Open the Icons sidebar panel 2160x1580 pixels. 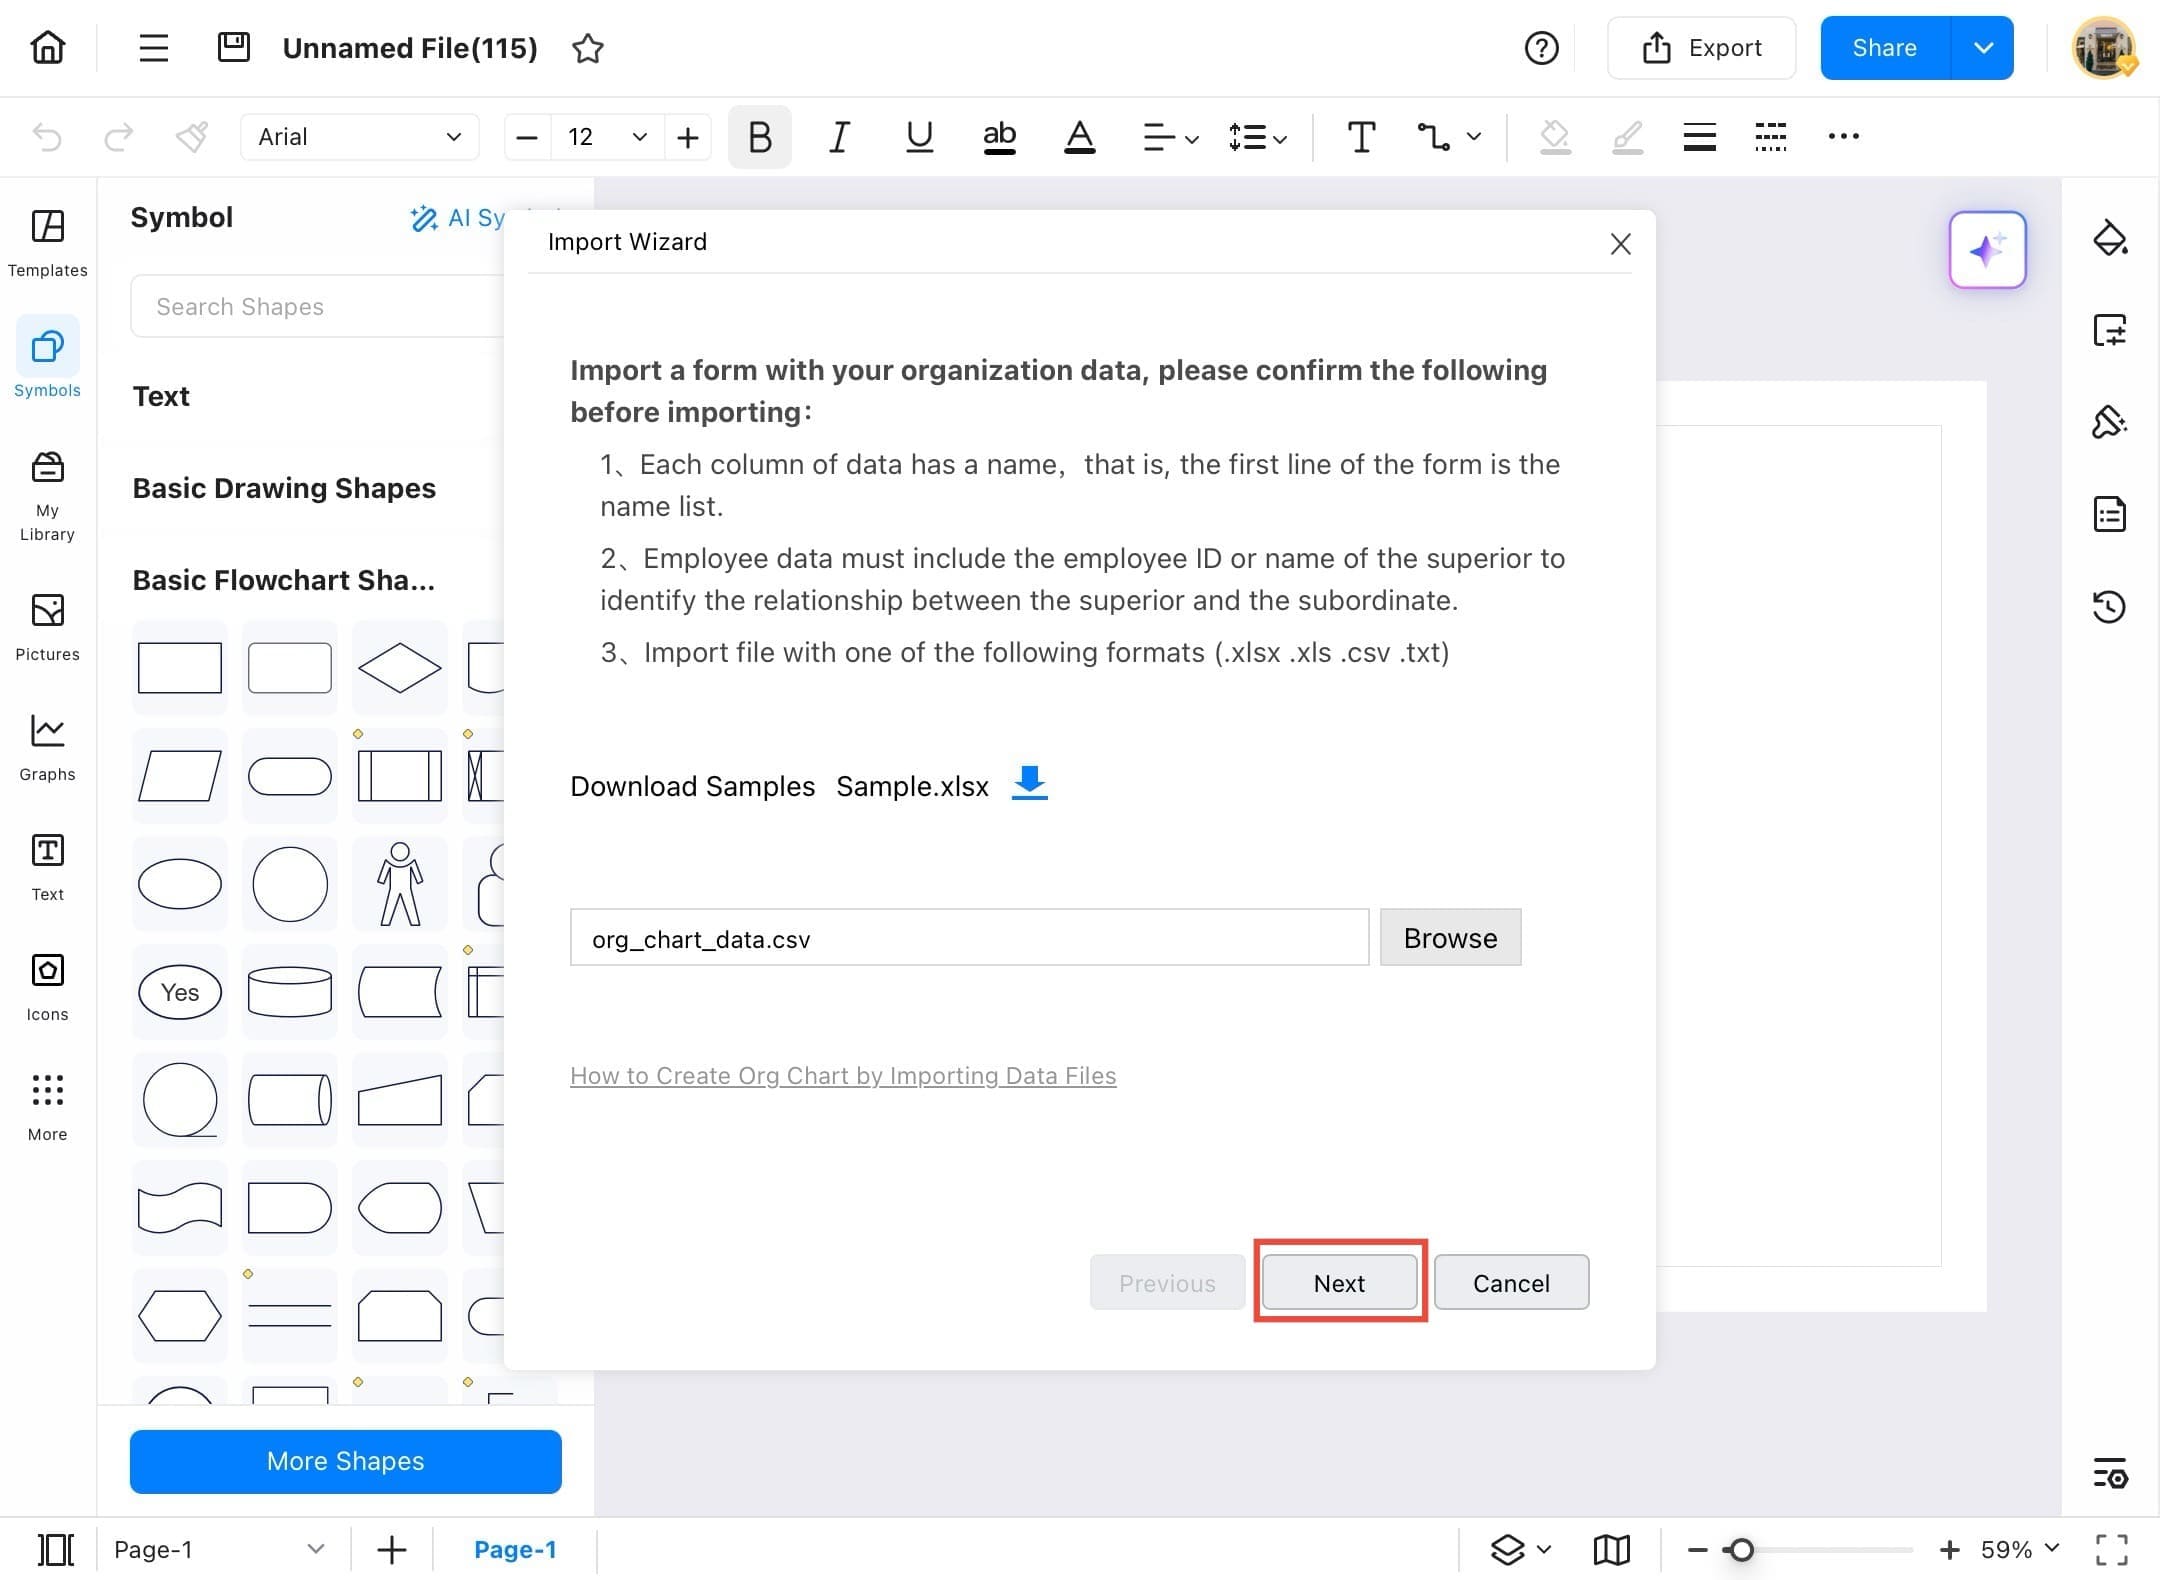pyautogui.click(x=47, y=985)
